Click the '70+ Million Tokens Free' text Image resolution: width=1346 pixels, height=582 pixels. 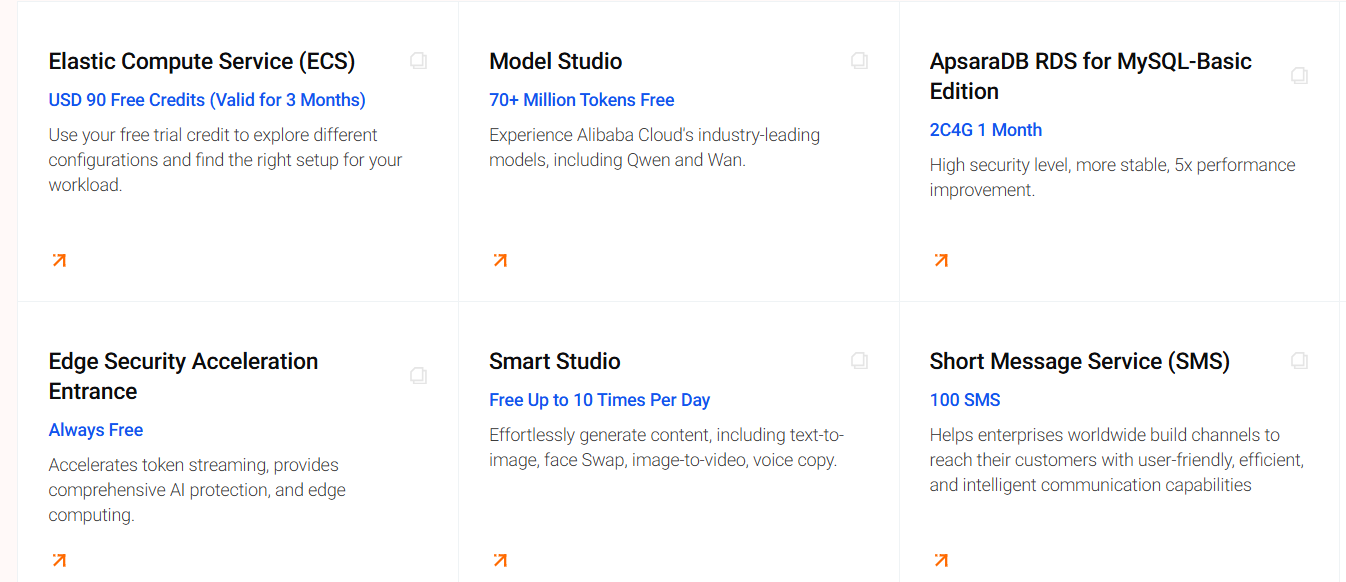pos(582,100)
